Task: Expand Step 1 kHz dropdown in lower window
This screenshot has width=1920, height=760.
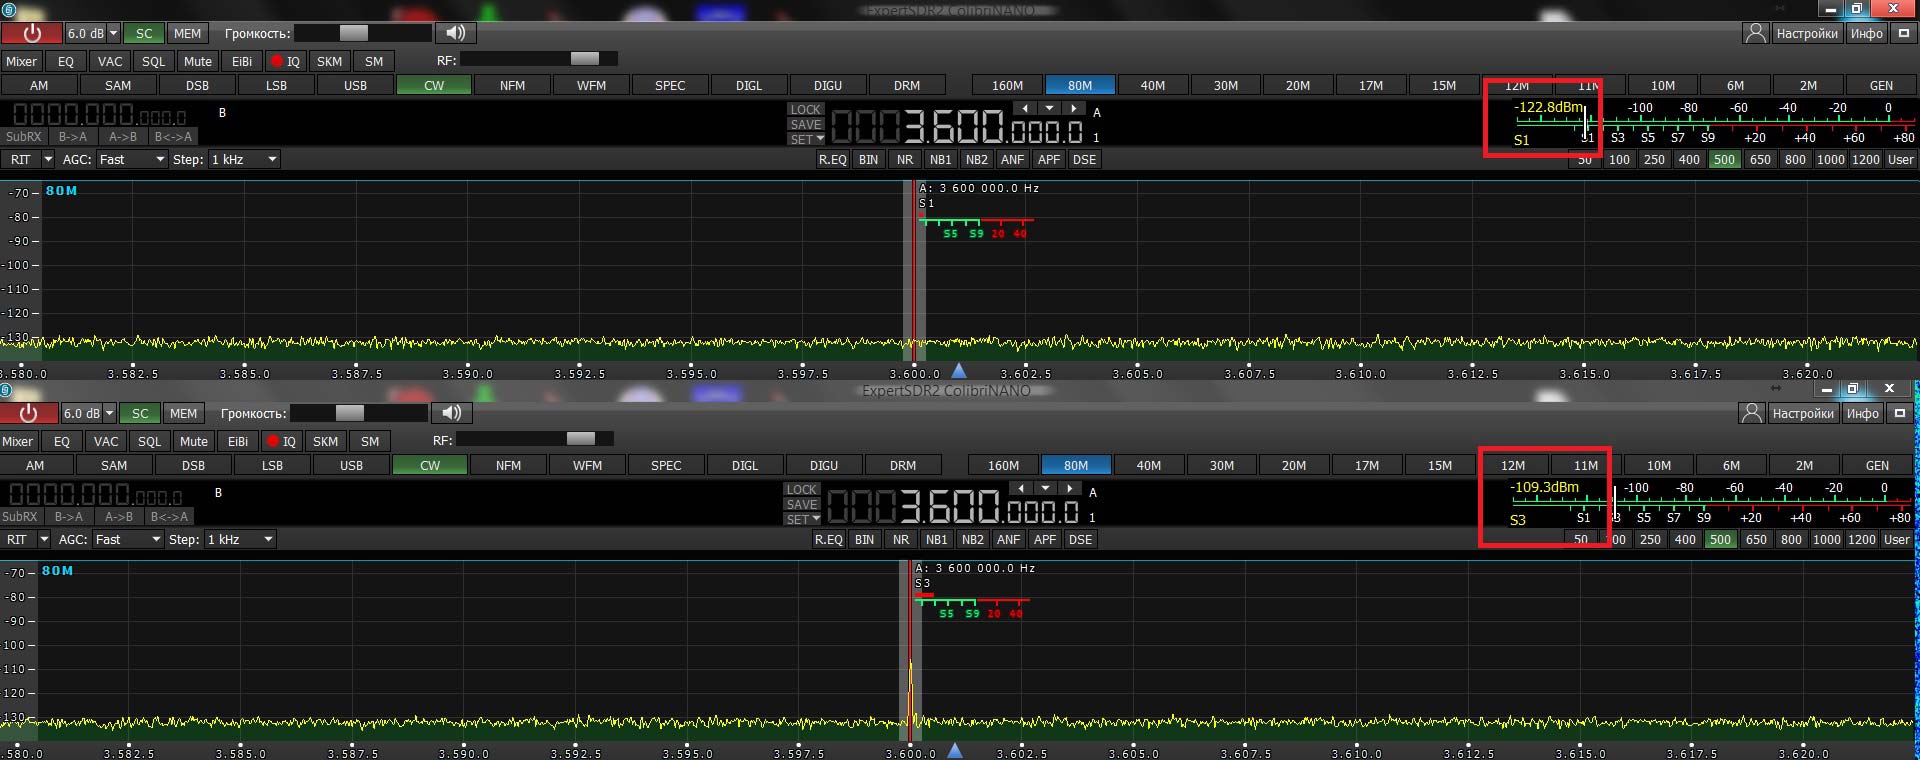Action: tap(240, 539)
